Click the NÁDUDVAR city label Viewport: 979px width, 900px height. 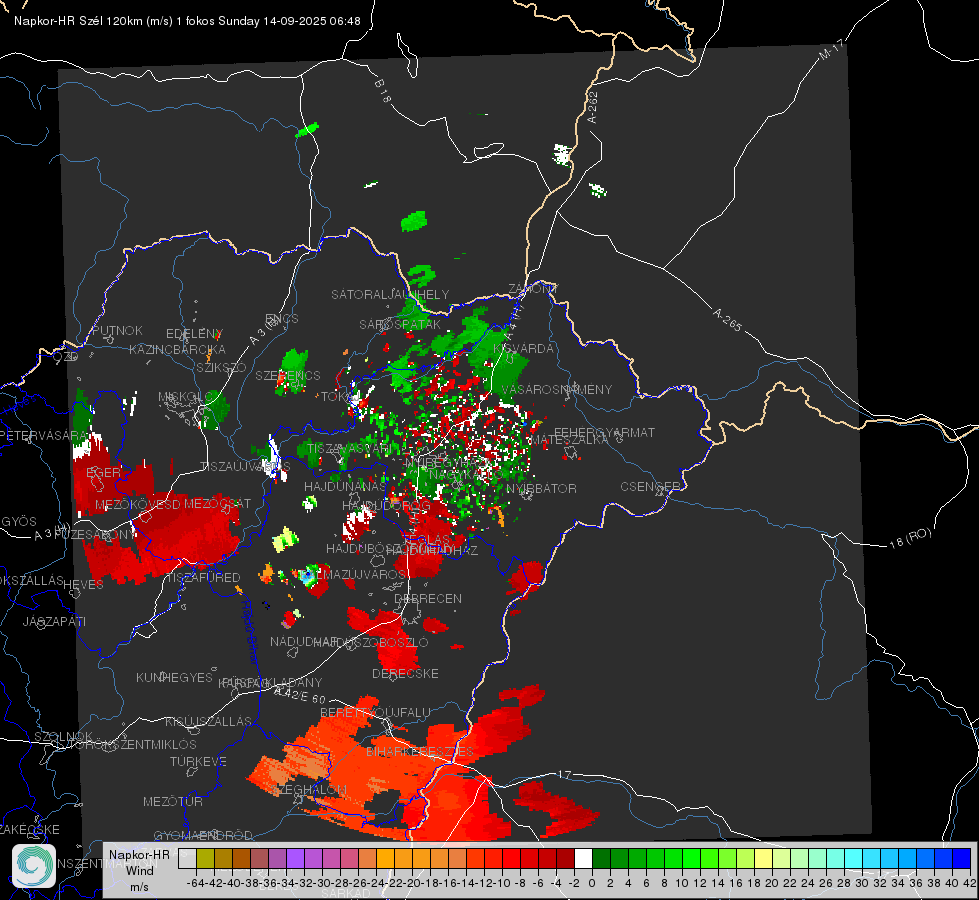(x=303, y=641)
